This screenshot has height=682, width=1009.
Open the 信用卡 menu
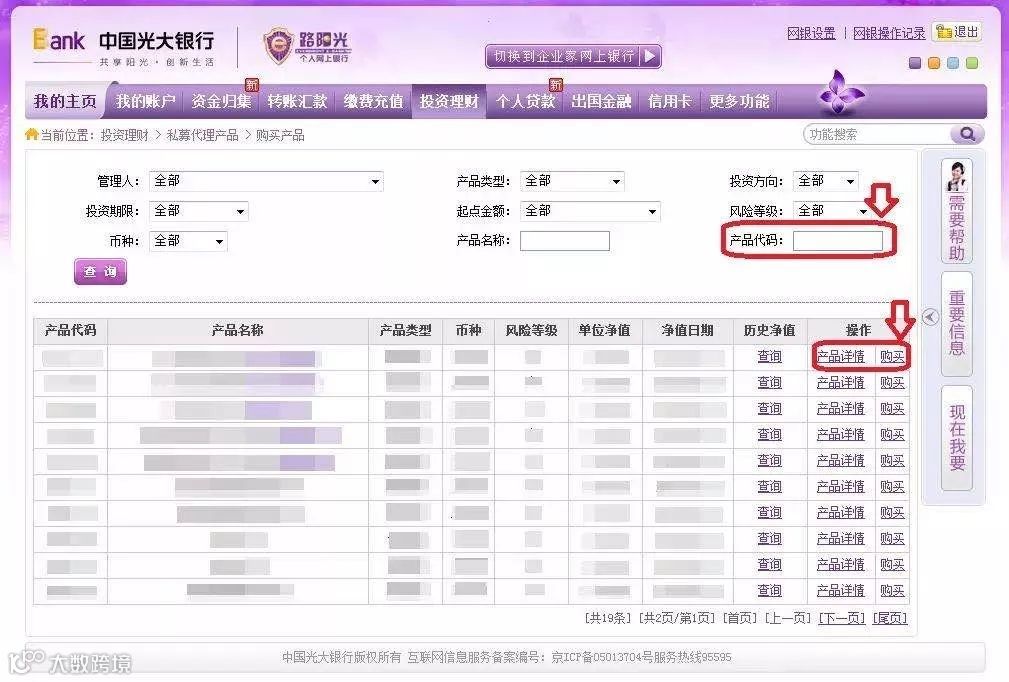coord(669,101)
